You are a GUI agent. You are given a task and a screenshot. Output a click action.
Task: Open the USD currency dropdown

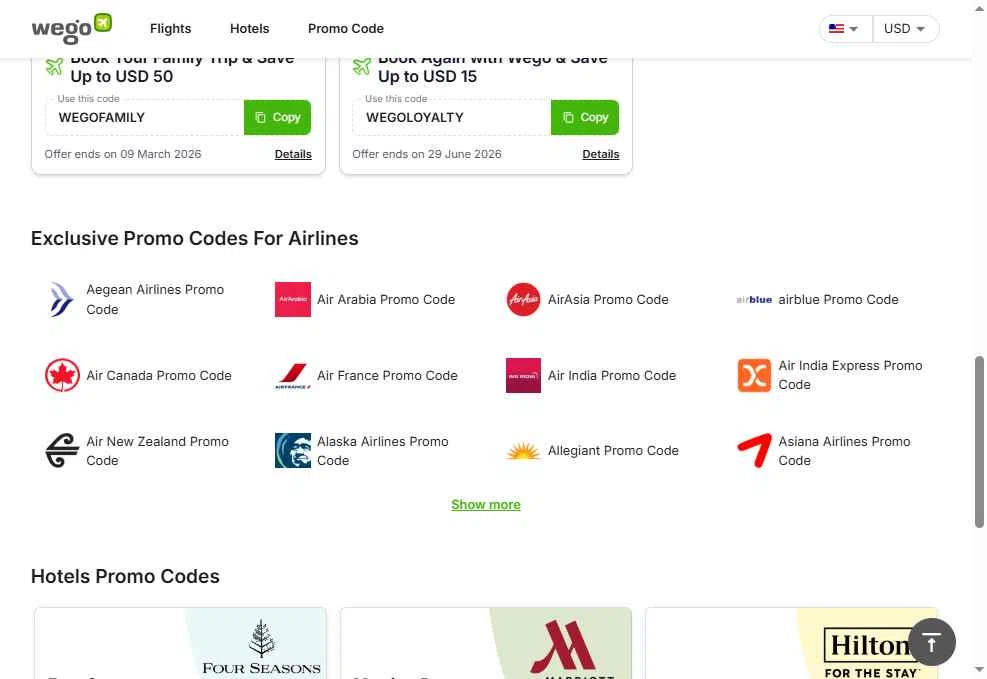tap(905, 29)
